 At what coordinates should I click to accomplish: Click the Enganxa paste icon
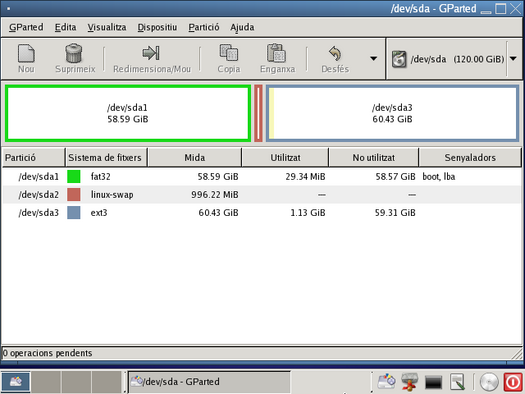click(x=277, y=53)
